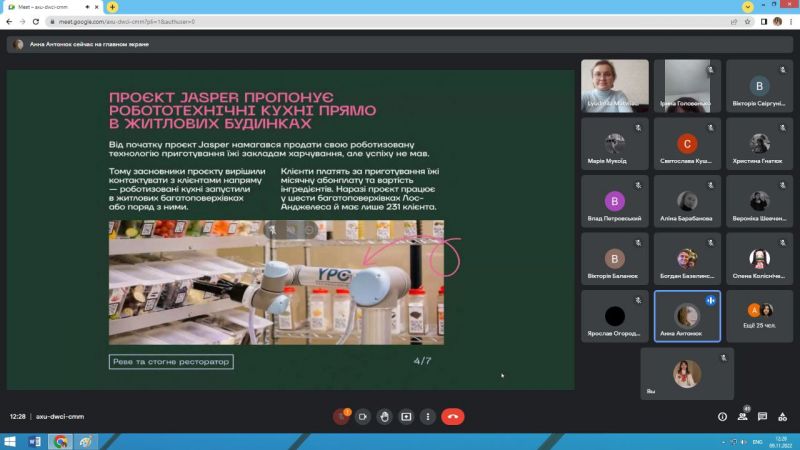Select Анна Антонюк speaking tile

(x=687, y=316)
